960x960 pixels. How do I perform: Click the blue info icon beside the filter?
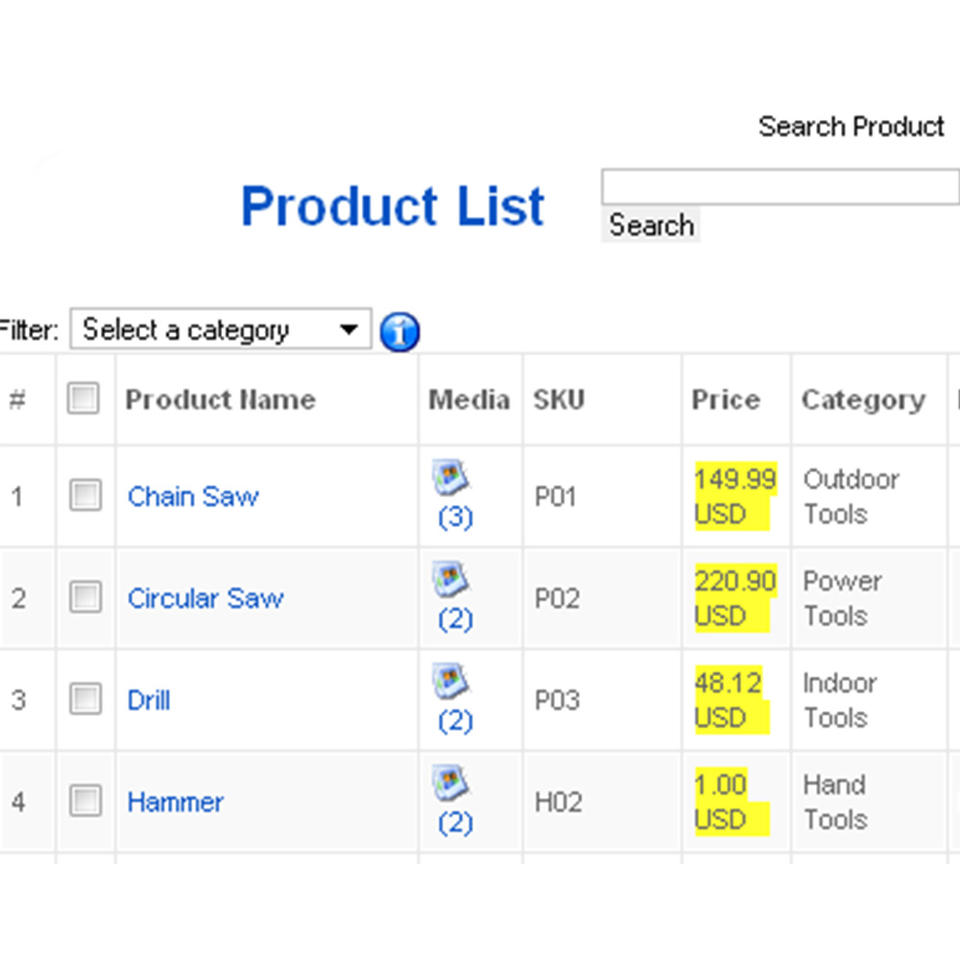(x=399, y=332)
